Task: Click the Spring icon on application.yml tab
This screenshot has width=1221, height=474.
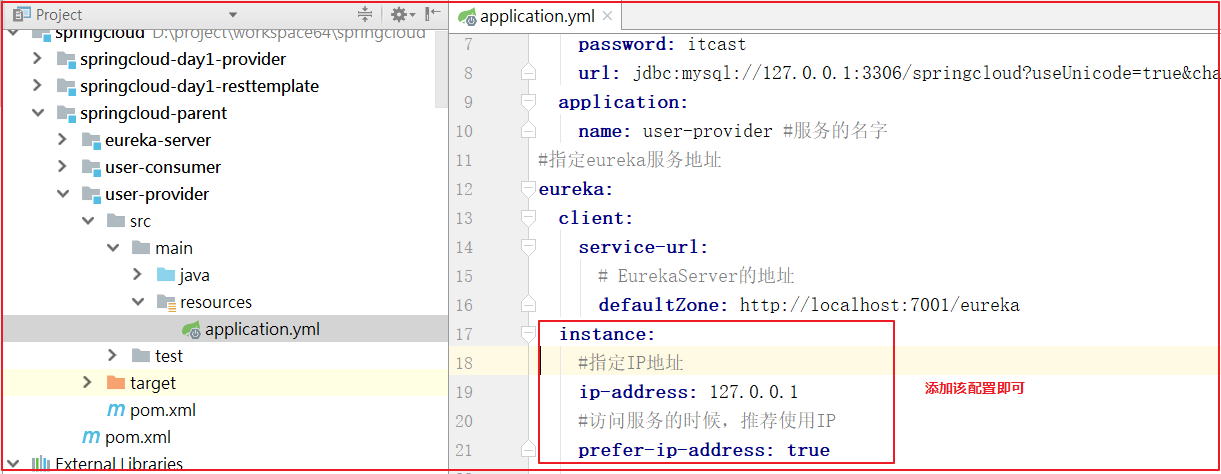Action: [x=467, y=17]
